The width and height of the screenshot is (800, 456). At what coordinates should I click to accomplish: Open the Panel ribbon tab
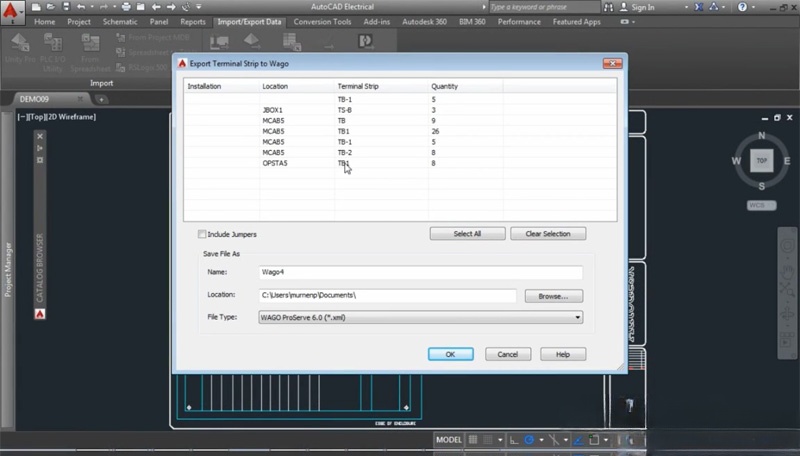[159, 22]
